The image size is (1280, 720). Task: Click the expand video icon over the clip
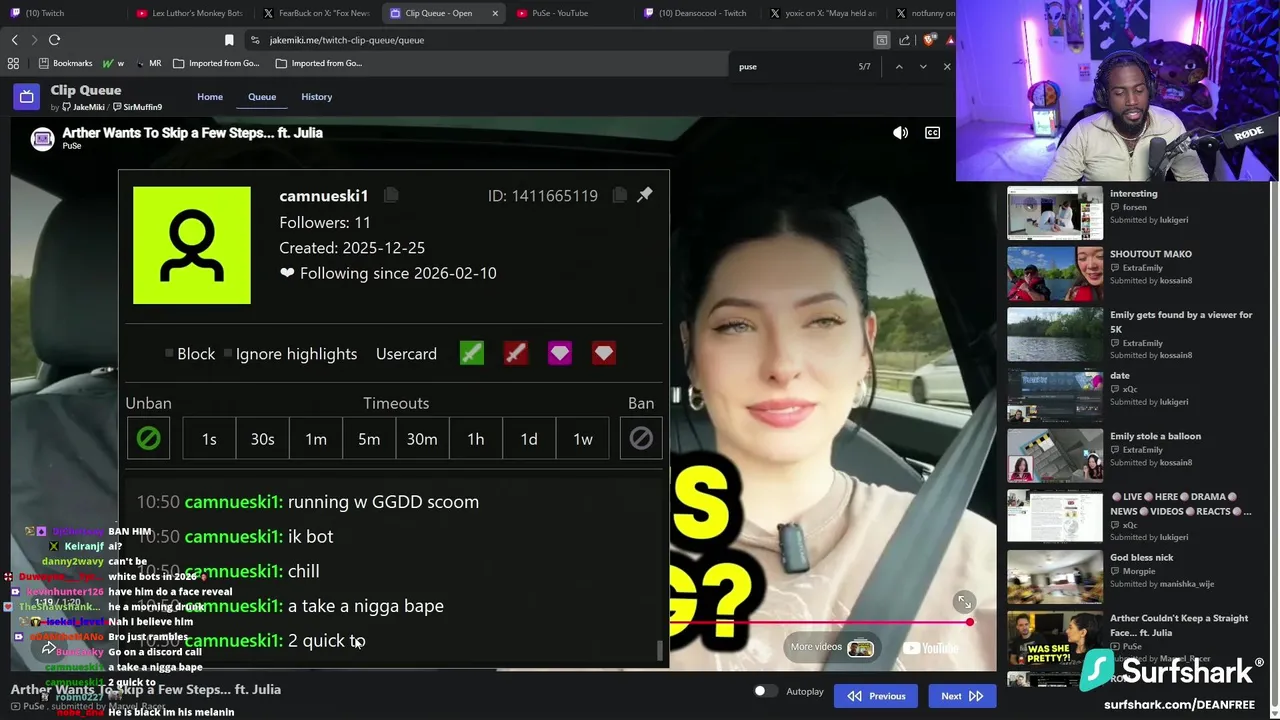pyautogui.click(x=964, y=601)
